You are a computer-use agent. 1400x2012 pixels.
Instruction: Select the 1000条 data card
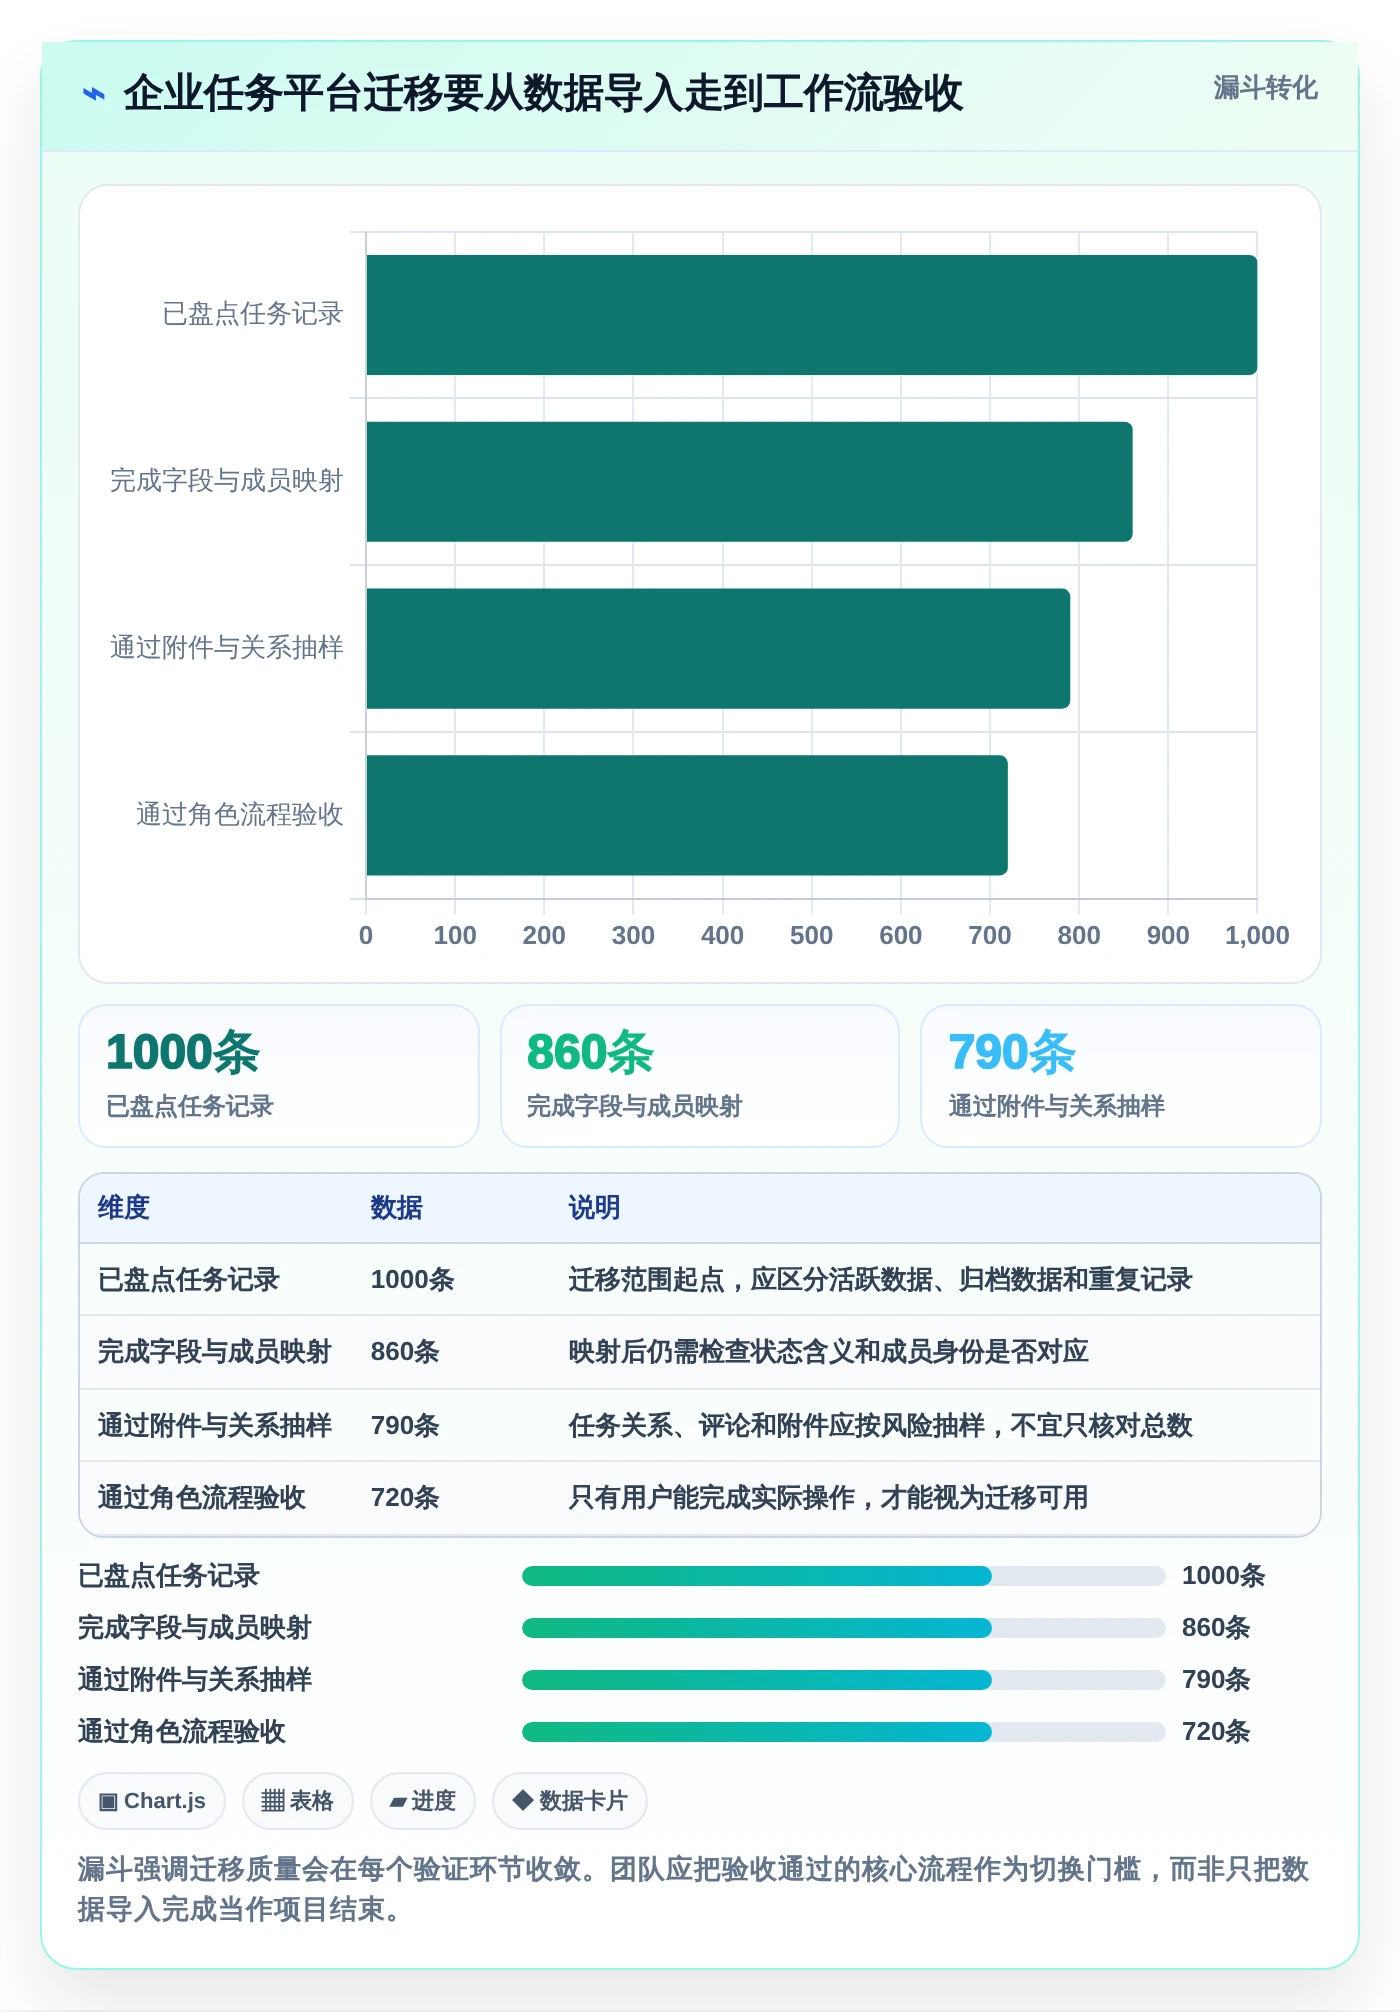(x=279, y=1076)
